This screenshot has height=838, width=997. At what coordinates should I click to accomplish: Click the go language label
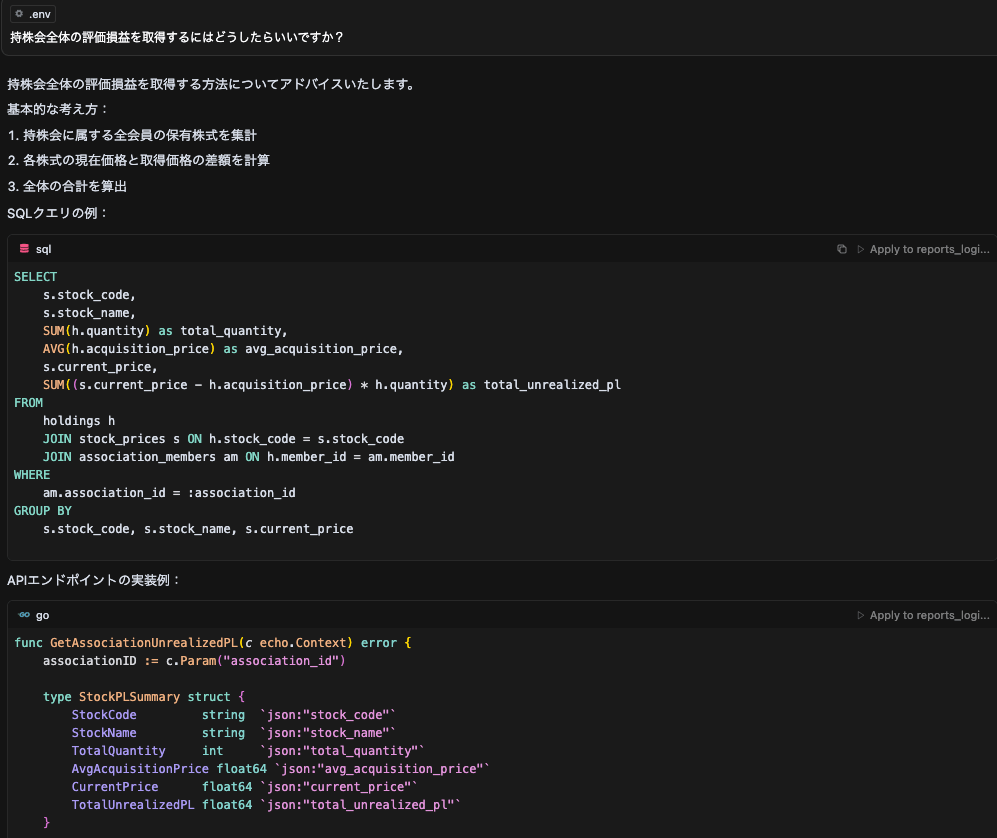pyautogui.click(x=42, y=615)
